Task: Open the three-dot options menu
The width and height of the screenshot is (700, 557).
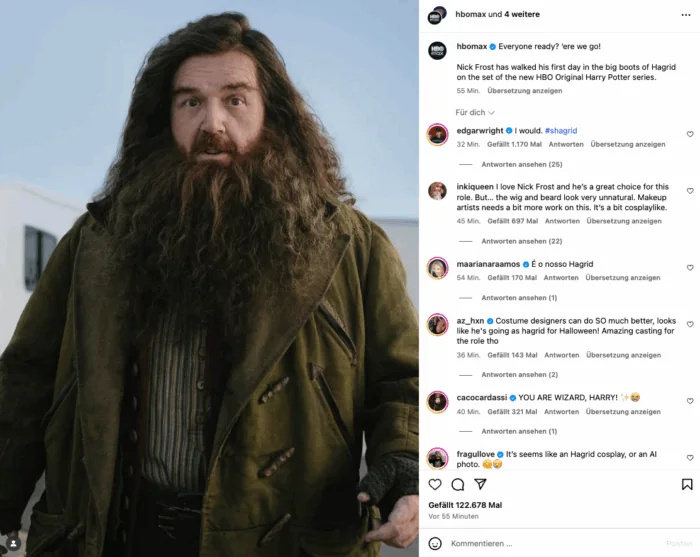Action: pyautogui.click(x=686, y=15)
